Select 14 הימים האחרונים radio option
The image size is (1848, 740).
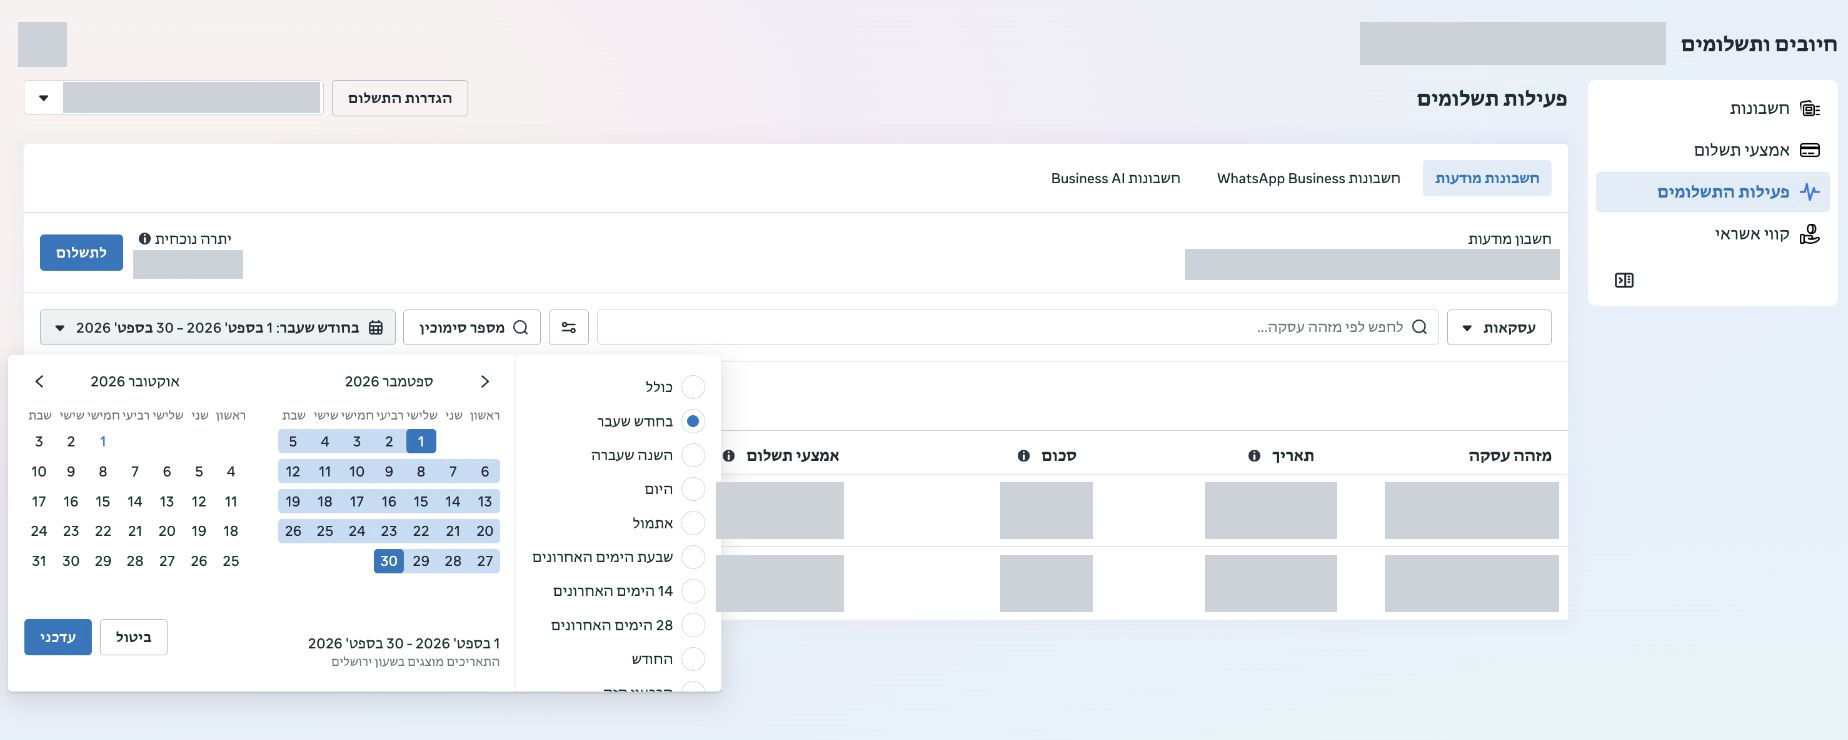(692, 591)
